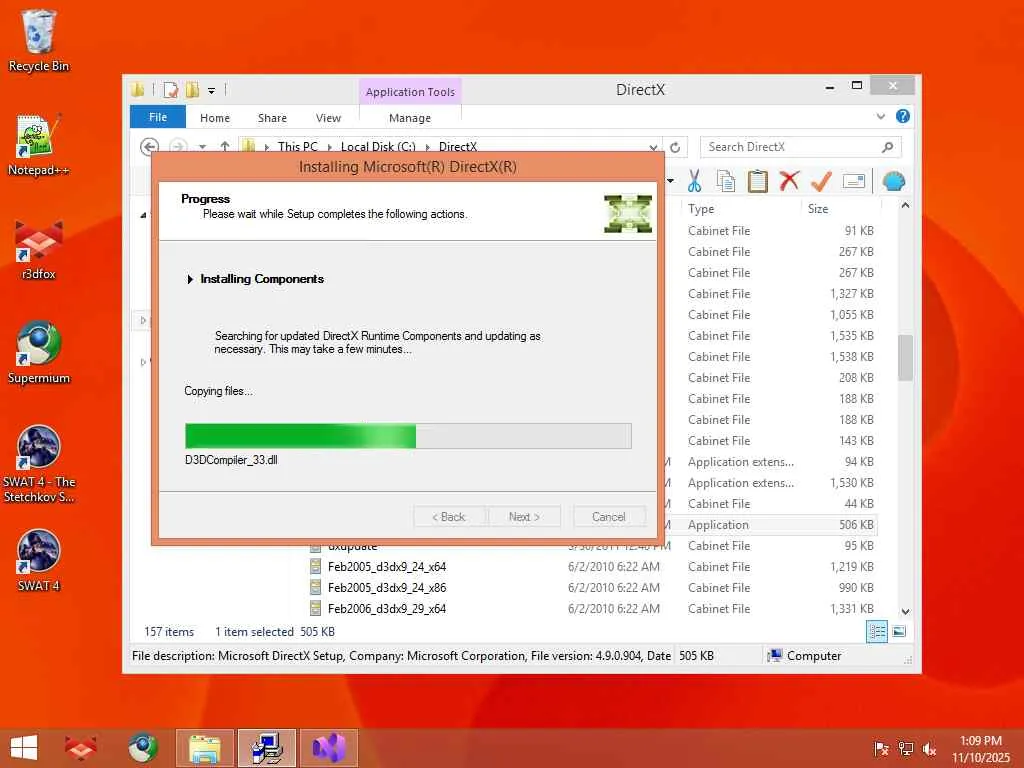
Task: Open the Home ribbon tab
Action: coord(215,118)
